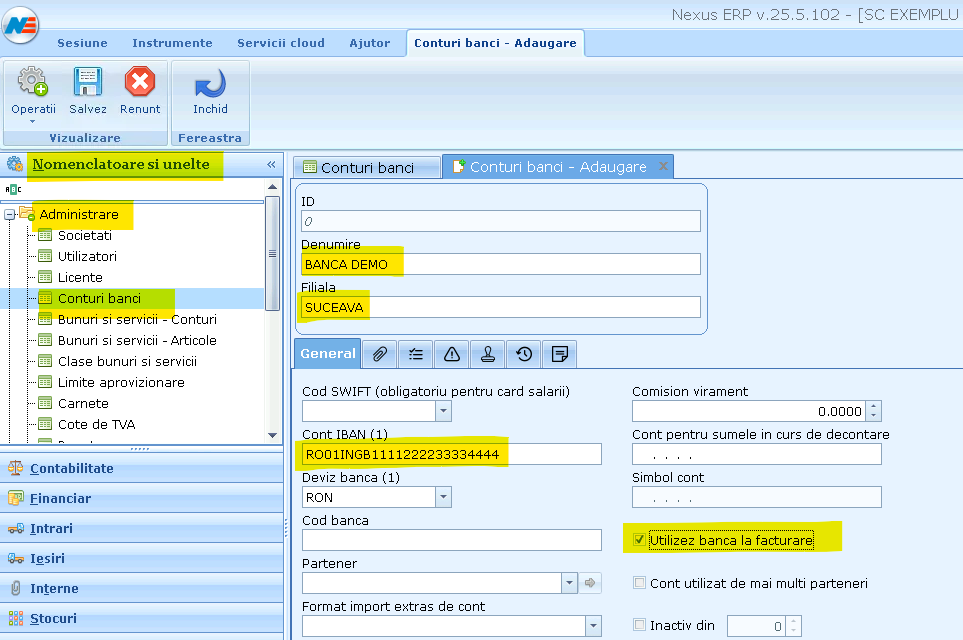Click the Partener lookup arrow button
Viewport: 963px width, 640px height.
click(590, 583)
